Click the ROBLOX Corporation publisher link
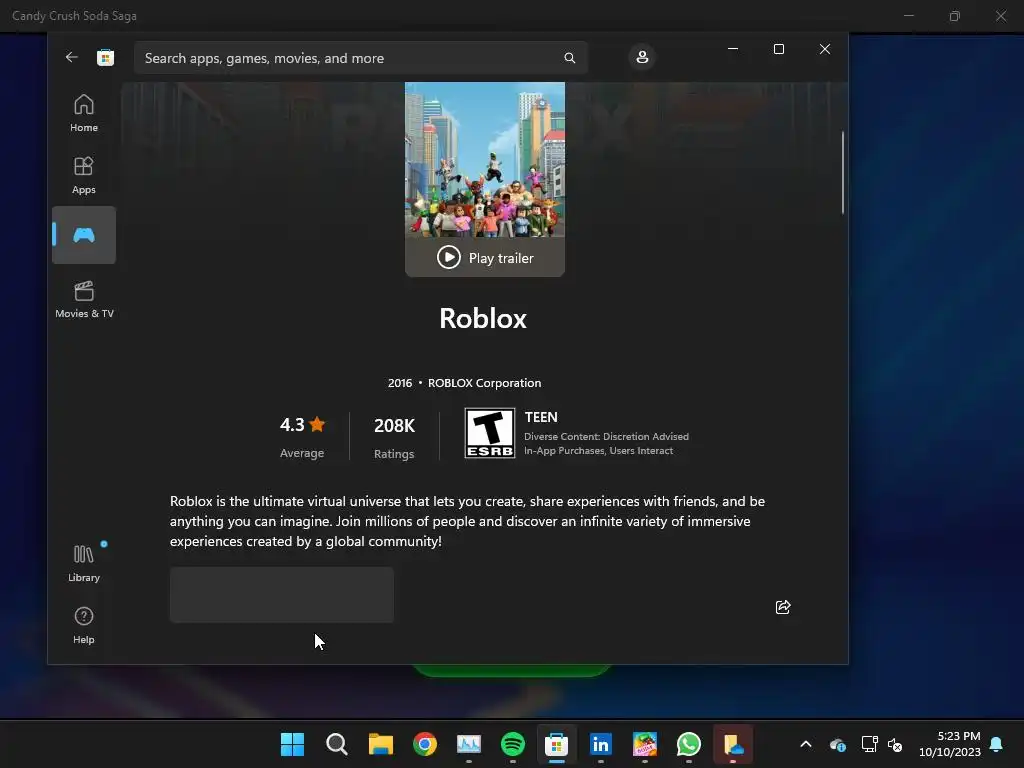 [x=484, y=383]
